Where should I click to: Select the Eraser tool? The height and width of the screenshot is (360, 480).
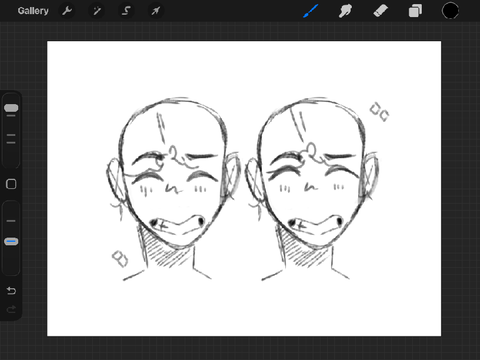[x=380, y=11]
